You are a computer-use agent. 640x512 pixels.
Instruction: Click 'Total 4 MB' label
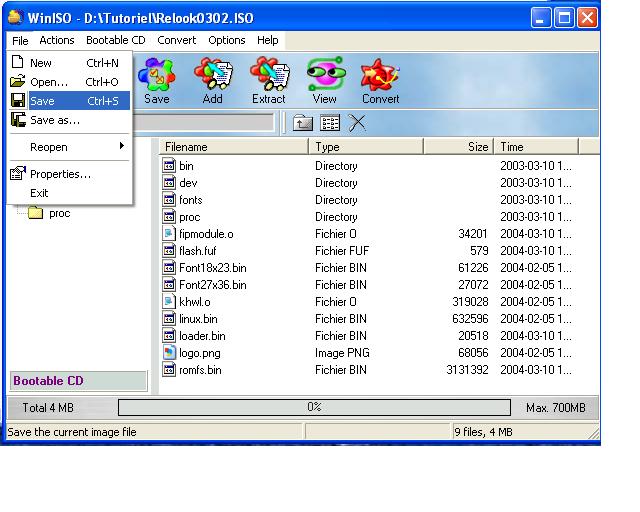pyautogui.click(x=48, y=407)
